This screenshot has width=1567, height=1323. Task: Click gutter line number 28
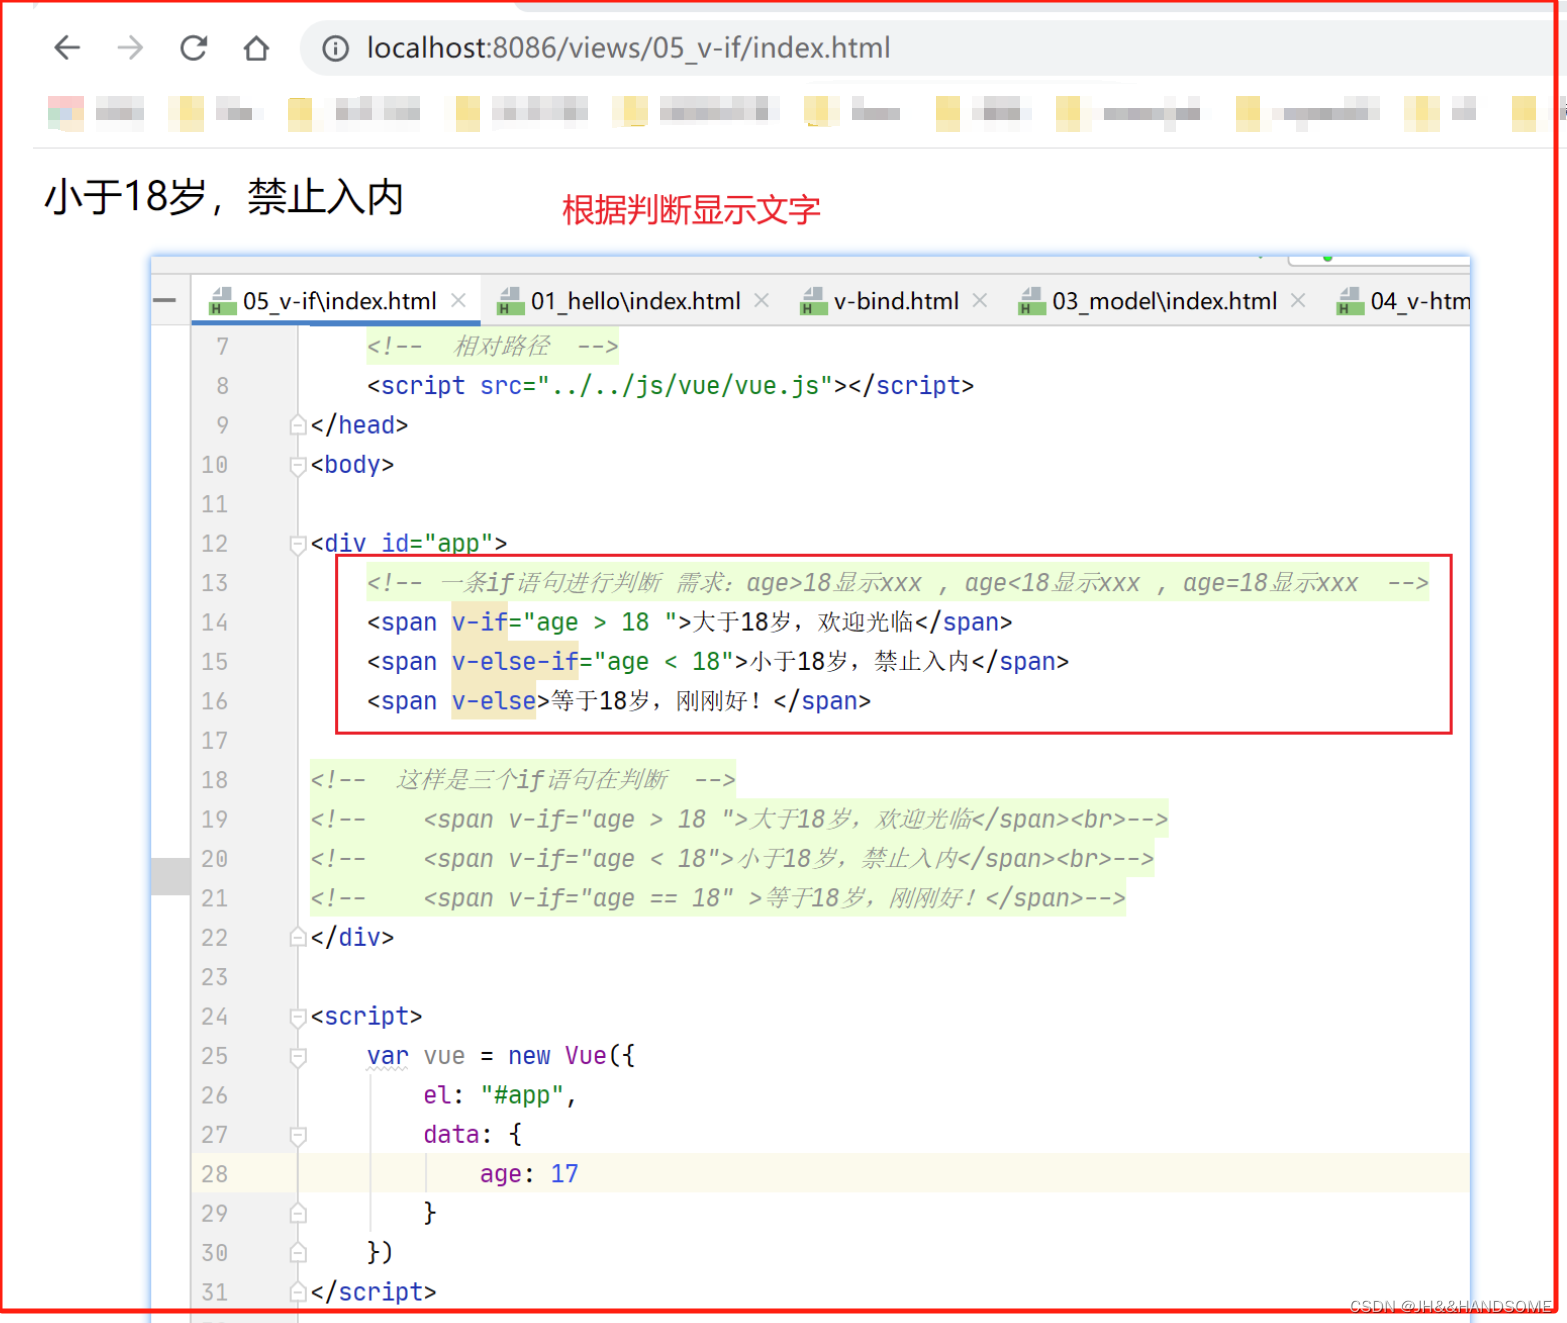pos(215,1174)
